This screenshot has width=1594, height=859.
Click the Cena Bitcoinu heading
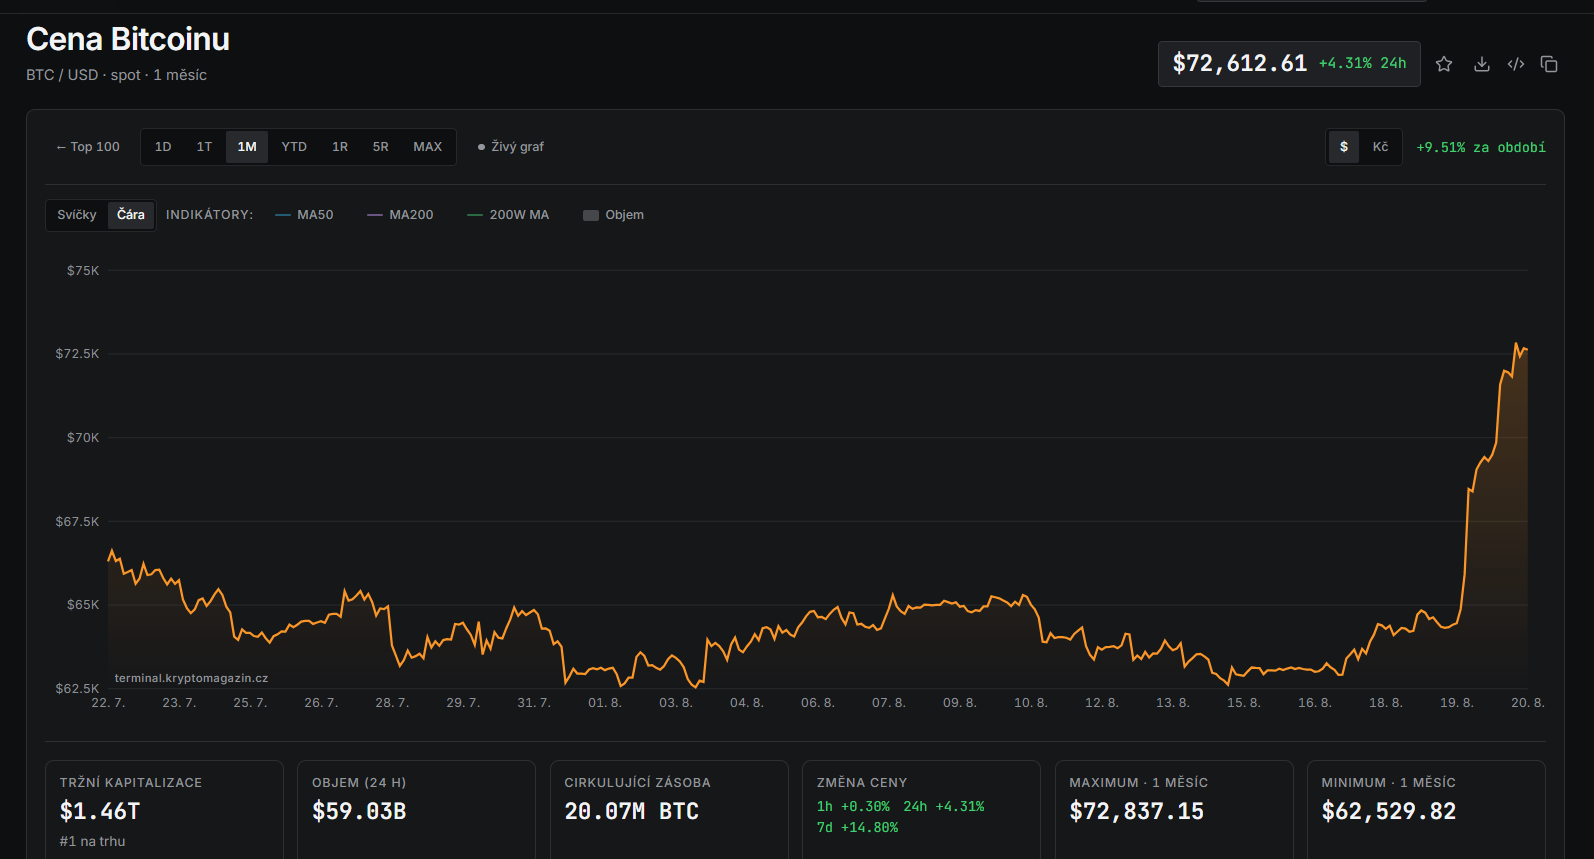coord(128,39)
